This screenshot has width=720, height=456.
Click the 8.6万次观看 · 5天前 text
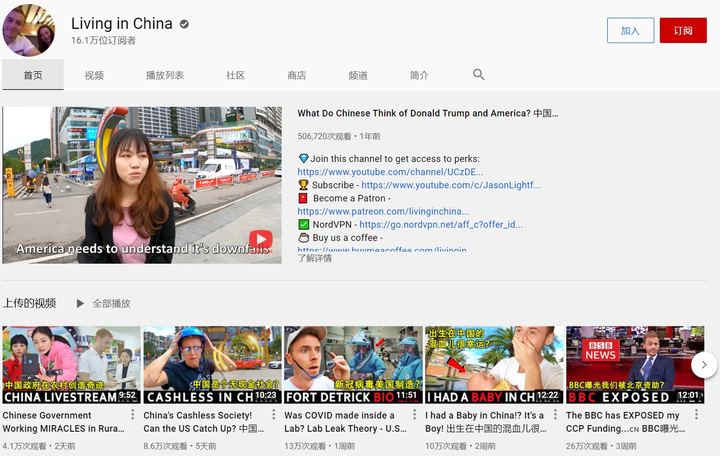point(180,446)
